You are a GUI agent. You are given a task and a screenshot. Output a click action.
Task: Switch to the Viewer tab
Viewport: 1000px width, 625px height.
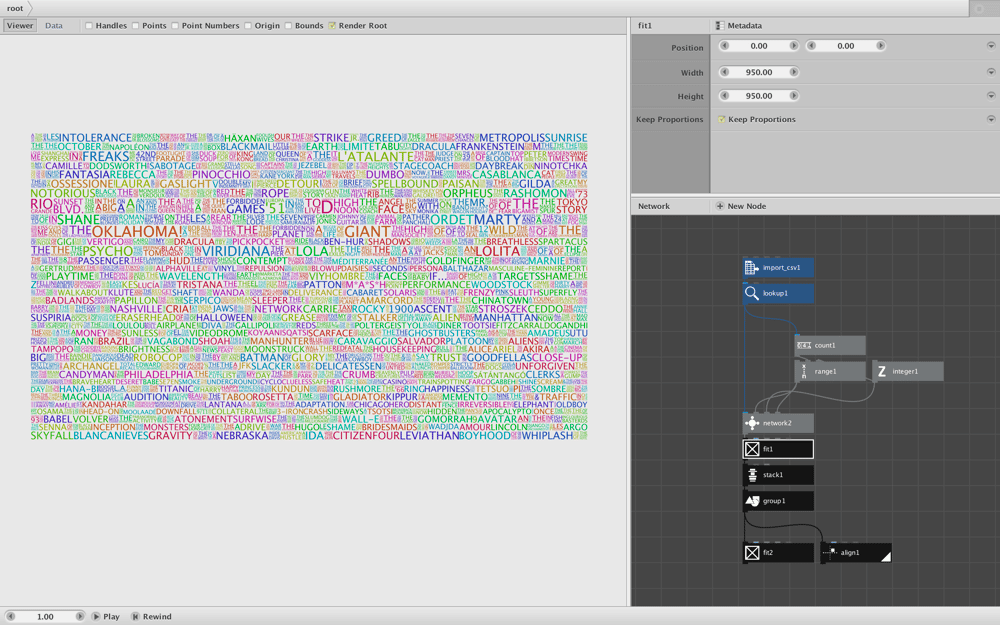pyautogui.click(x=20, y=26)
